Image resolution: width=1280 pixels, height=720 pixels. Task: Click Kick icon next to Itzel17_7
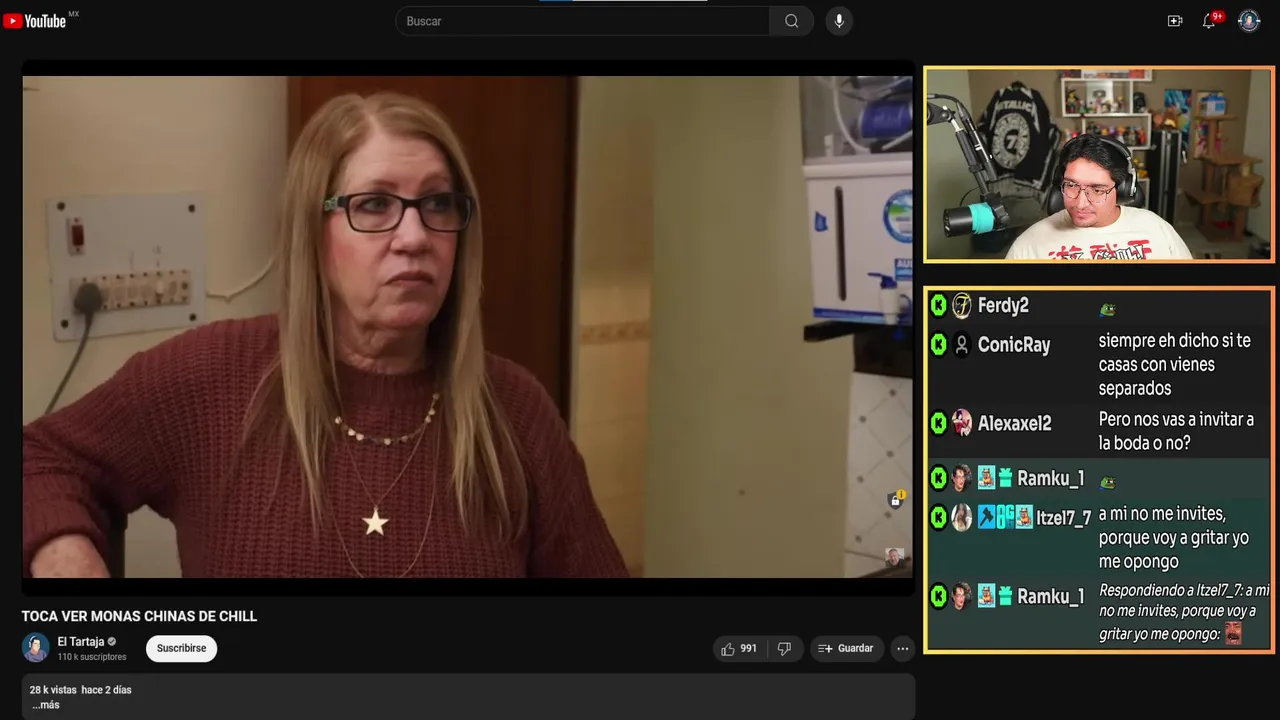pos(938,517)
